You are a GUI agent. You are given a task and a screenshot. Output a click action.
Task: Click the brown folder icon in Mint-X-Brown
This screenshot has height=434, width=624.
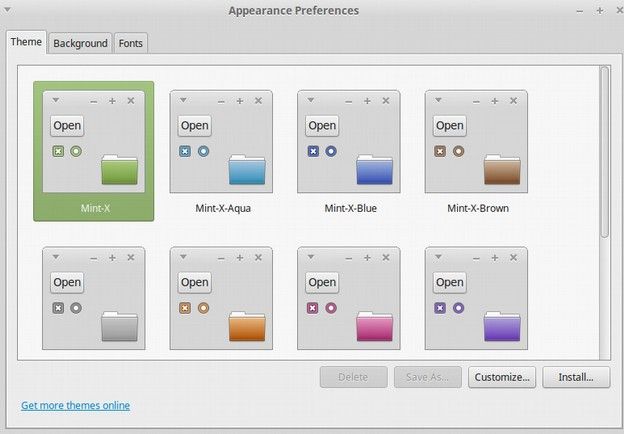point(502,170)
